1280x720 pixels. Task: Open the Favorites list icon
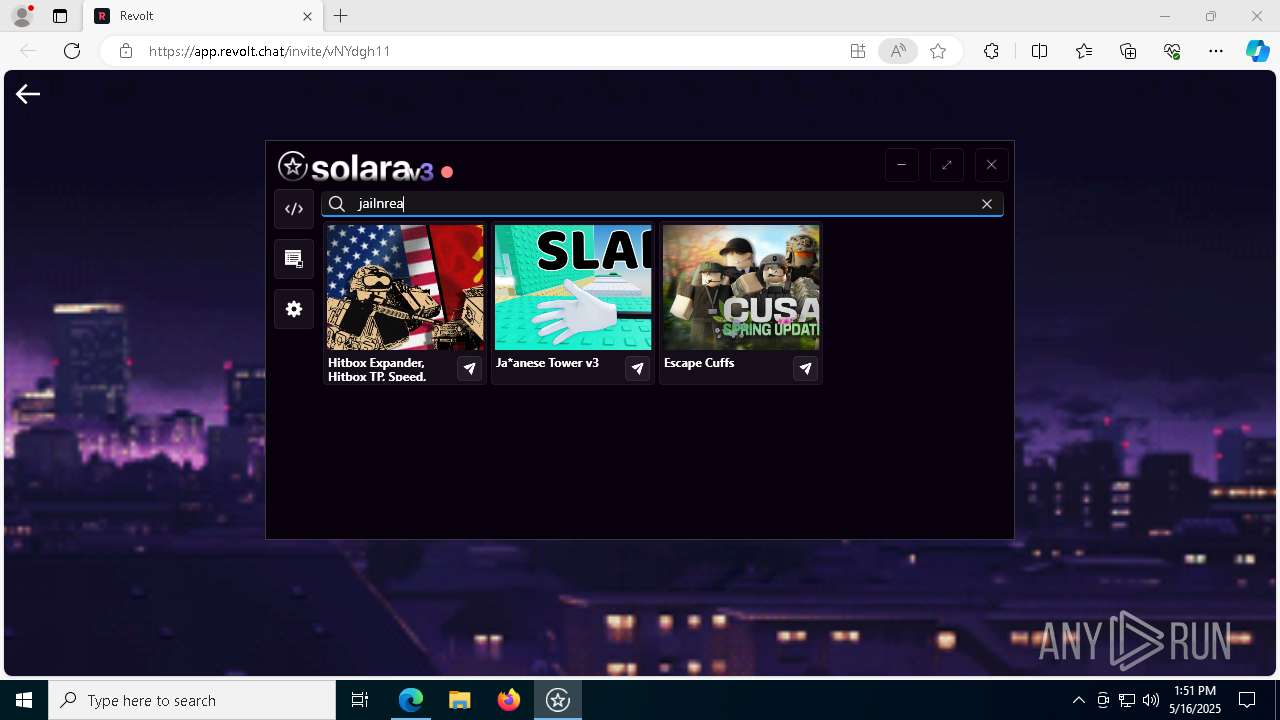point(1084,51)
